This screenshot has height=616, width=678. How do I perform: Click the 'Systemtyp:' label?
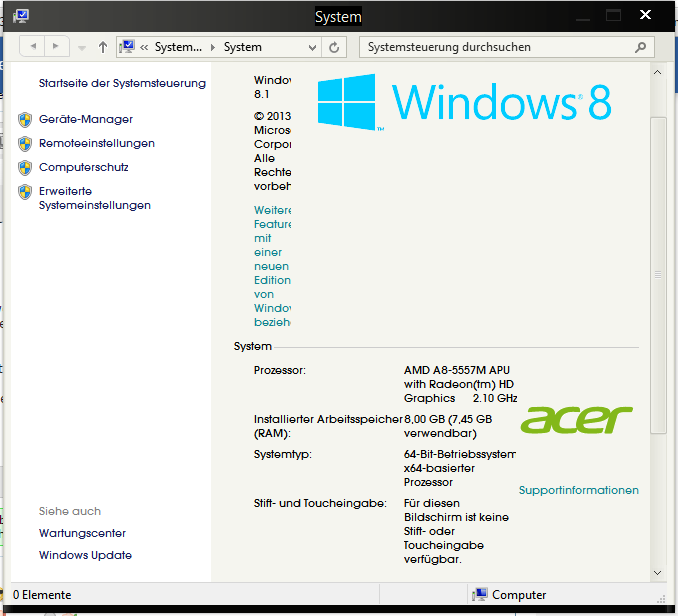[283, 454]
